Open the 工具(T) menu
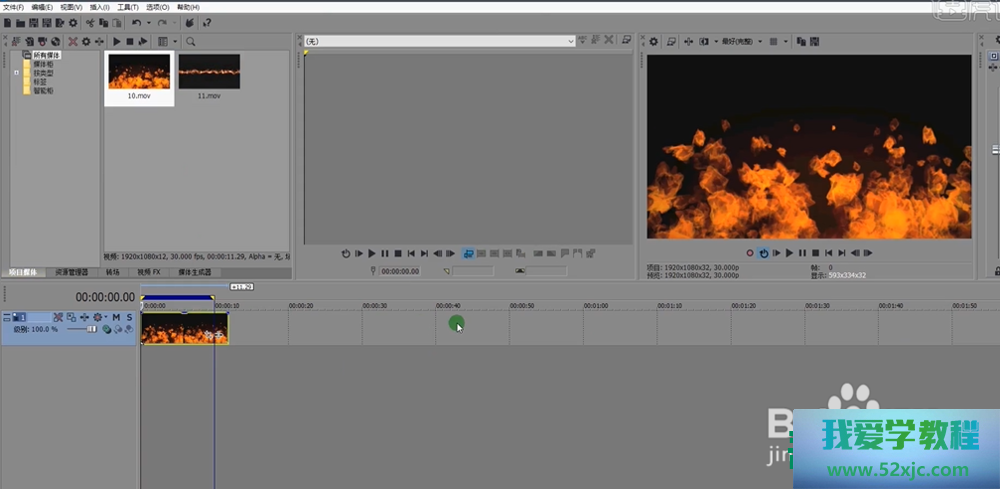The height and width of the screenshot is (489, 1000). click(127, 7)
